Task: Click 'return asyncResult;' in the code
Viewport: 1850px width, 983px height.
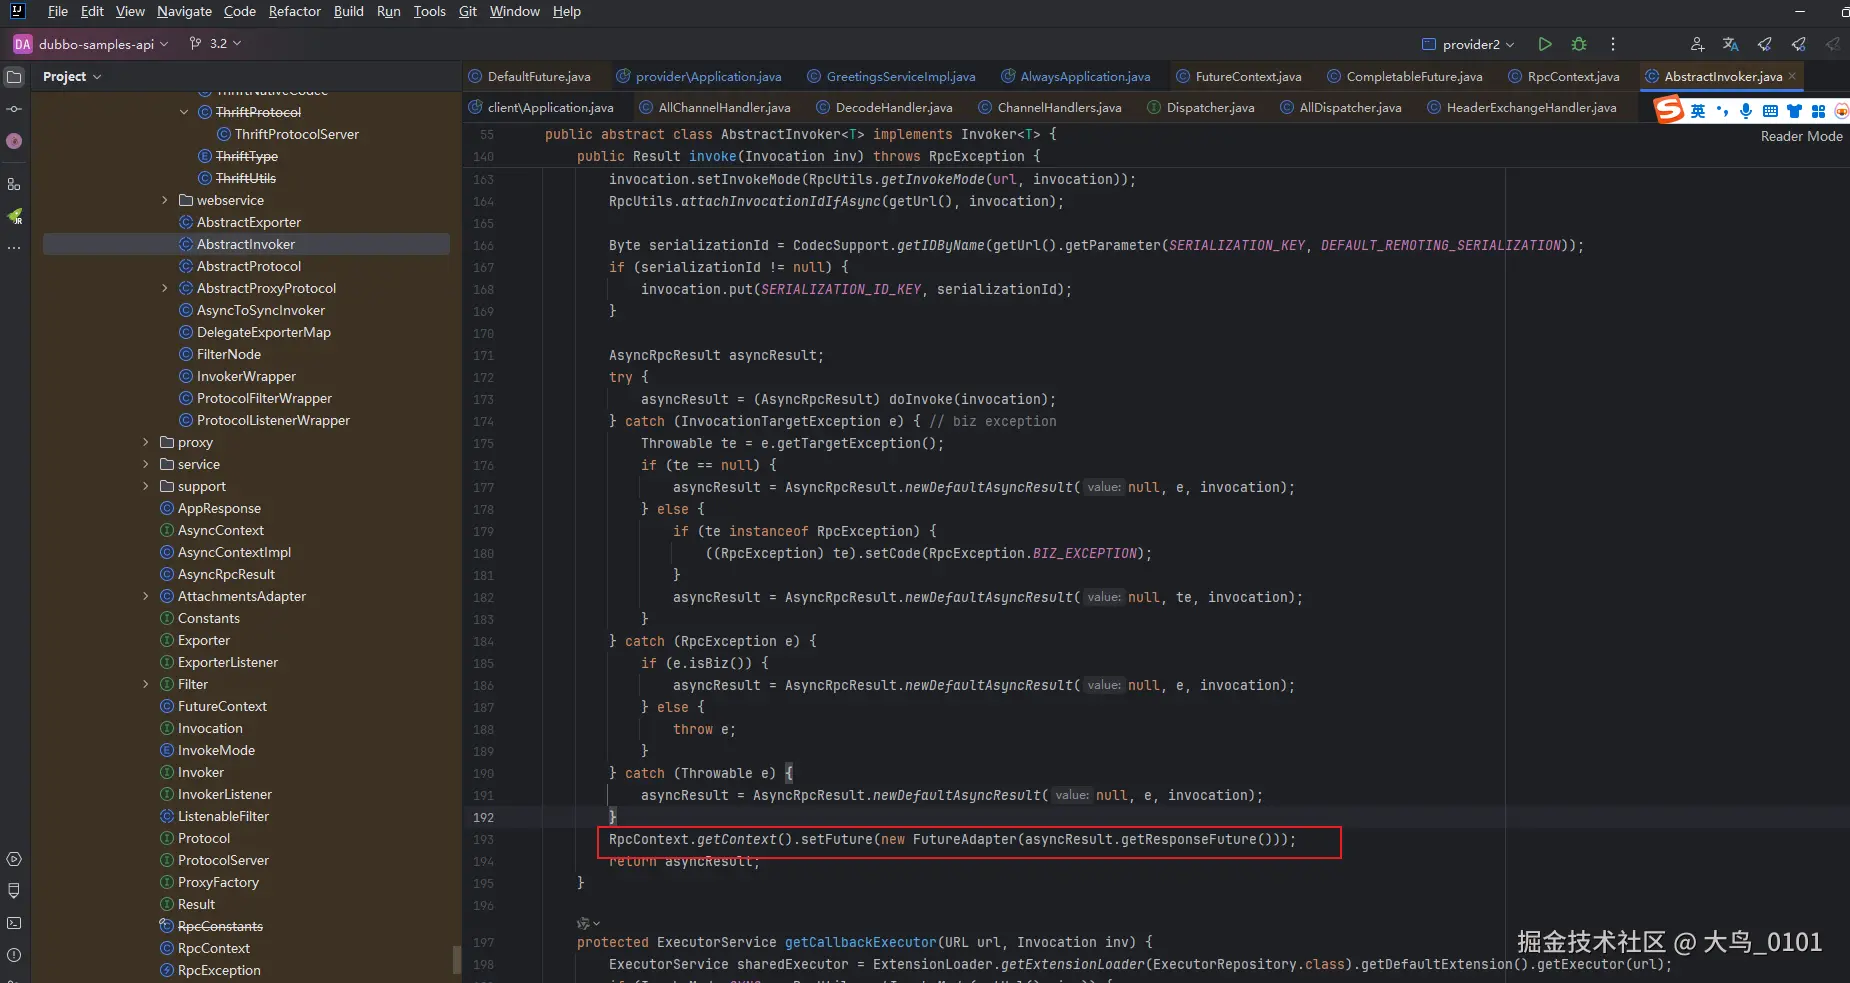Action: [684, 861]
